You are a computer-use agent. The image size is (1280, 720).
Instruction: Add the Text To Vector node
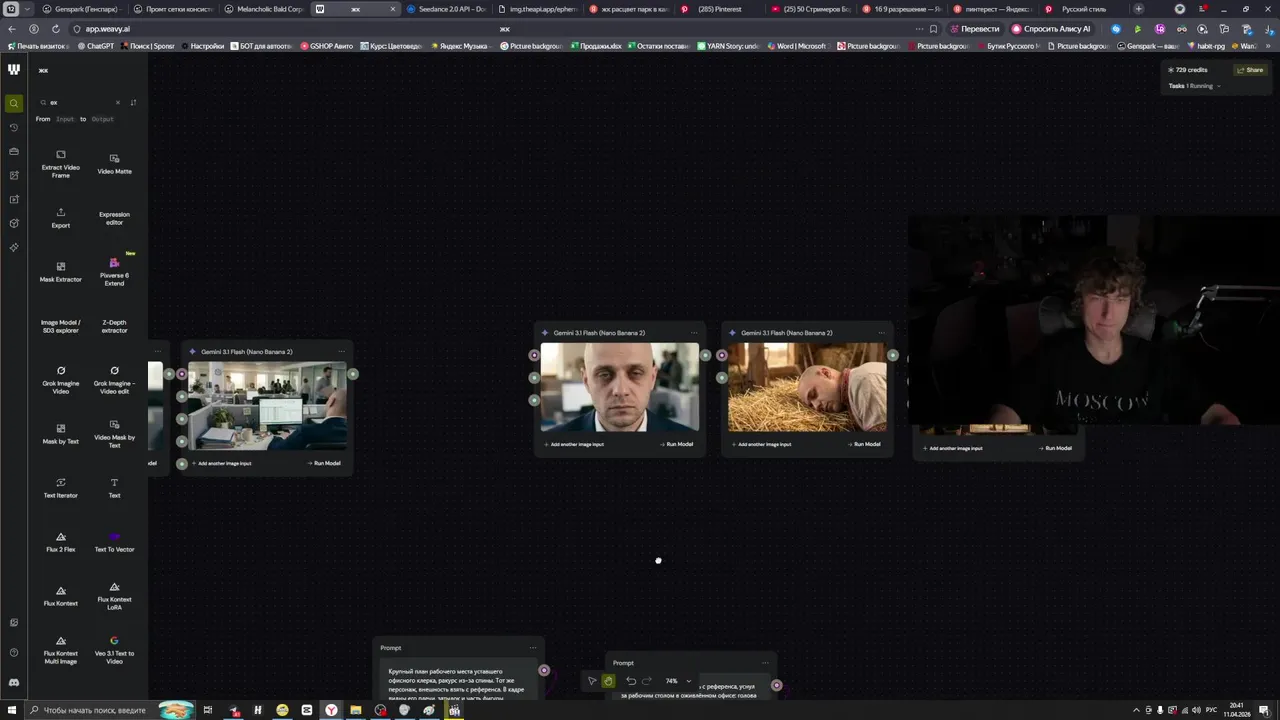click(114, 542)
